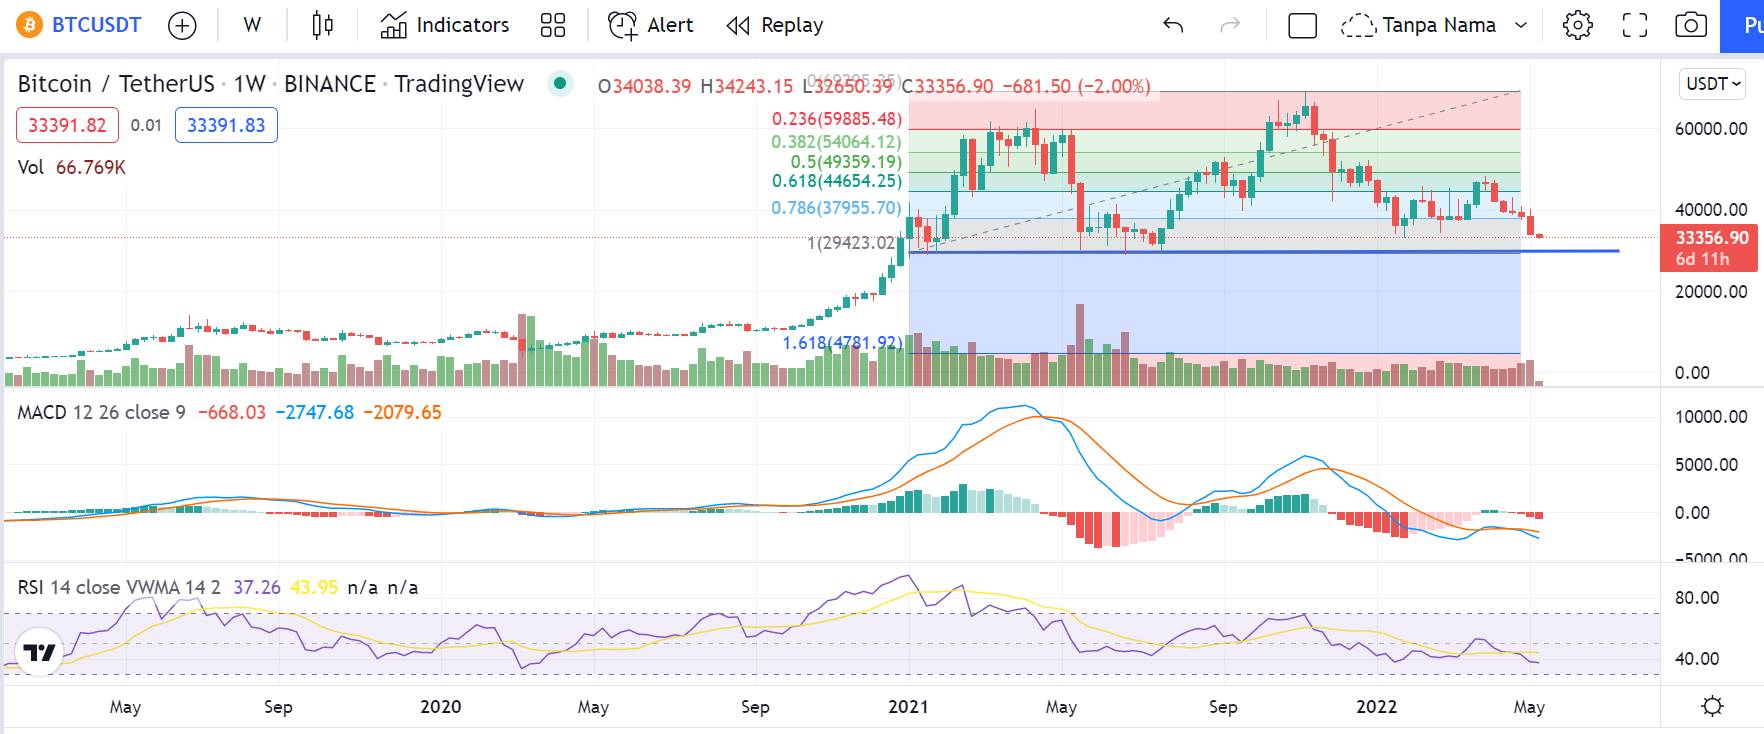Open the USDT currency dropdown
The height and width of the screenshot is (734, 1764).
click(1713, 84)
